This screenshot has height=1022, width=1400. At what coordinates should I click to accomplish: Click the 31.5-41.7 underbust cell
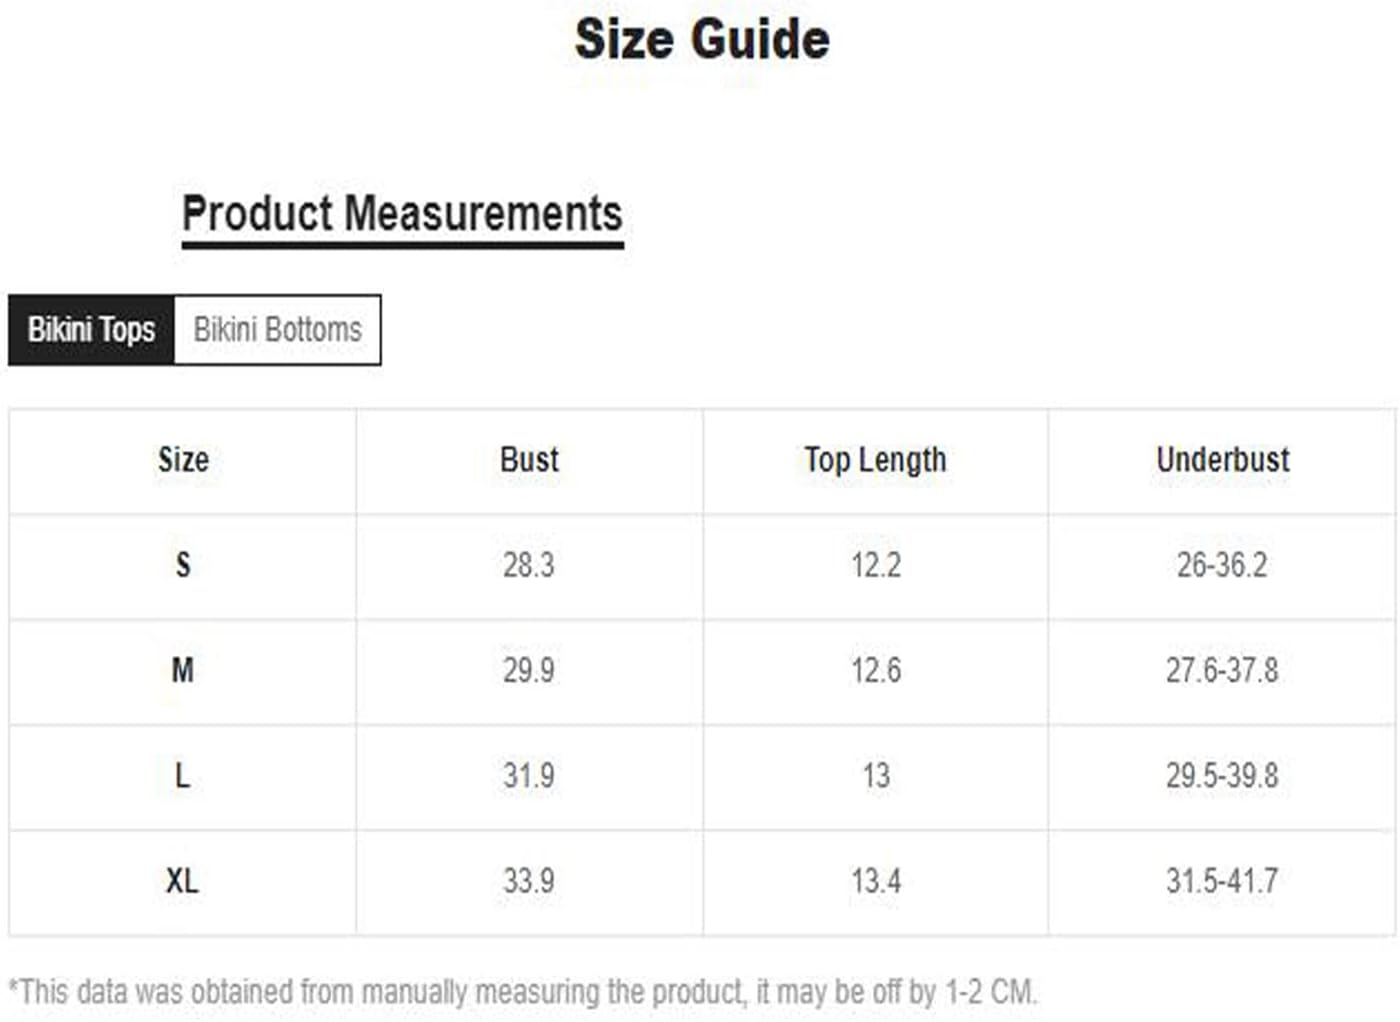[x=1222, y=881]
